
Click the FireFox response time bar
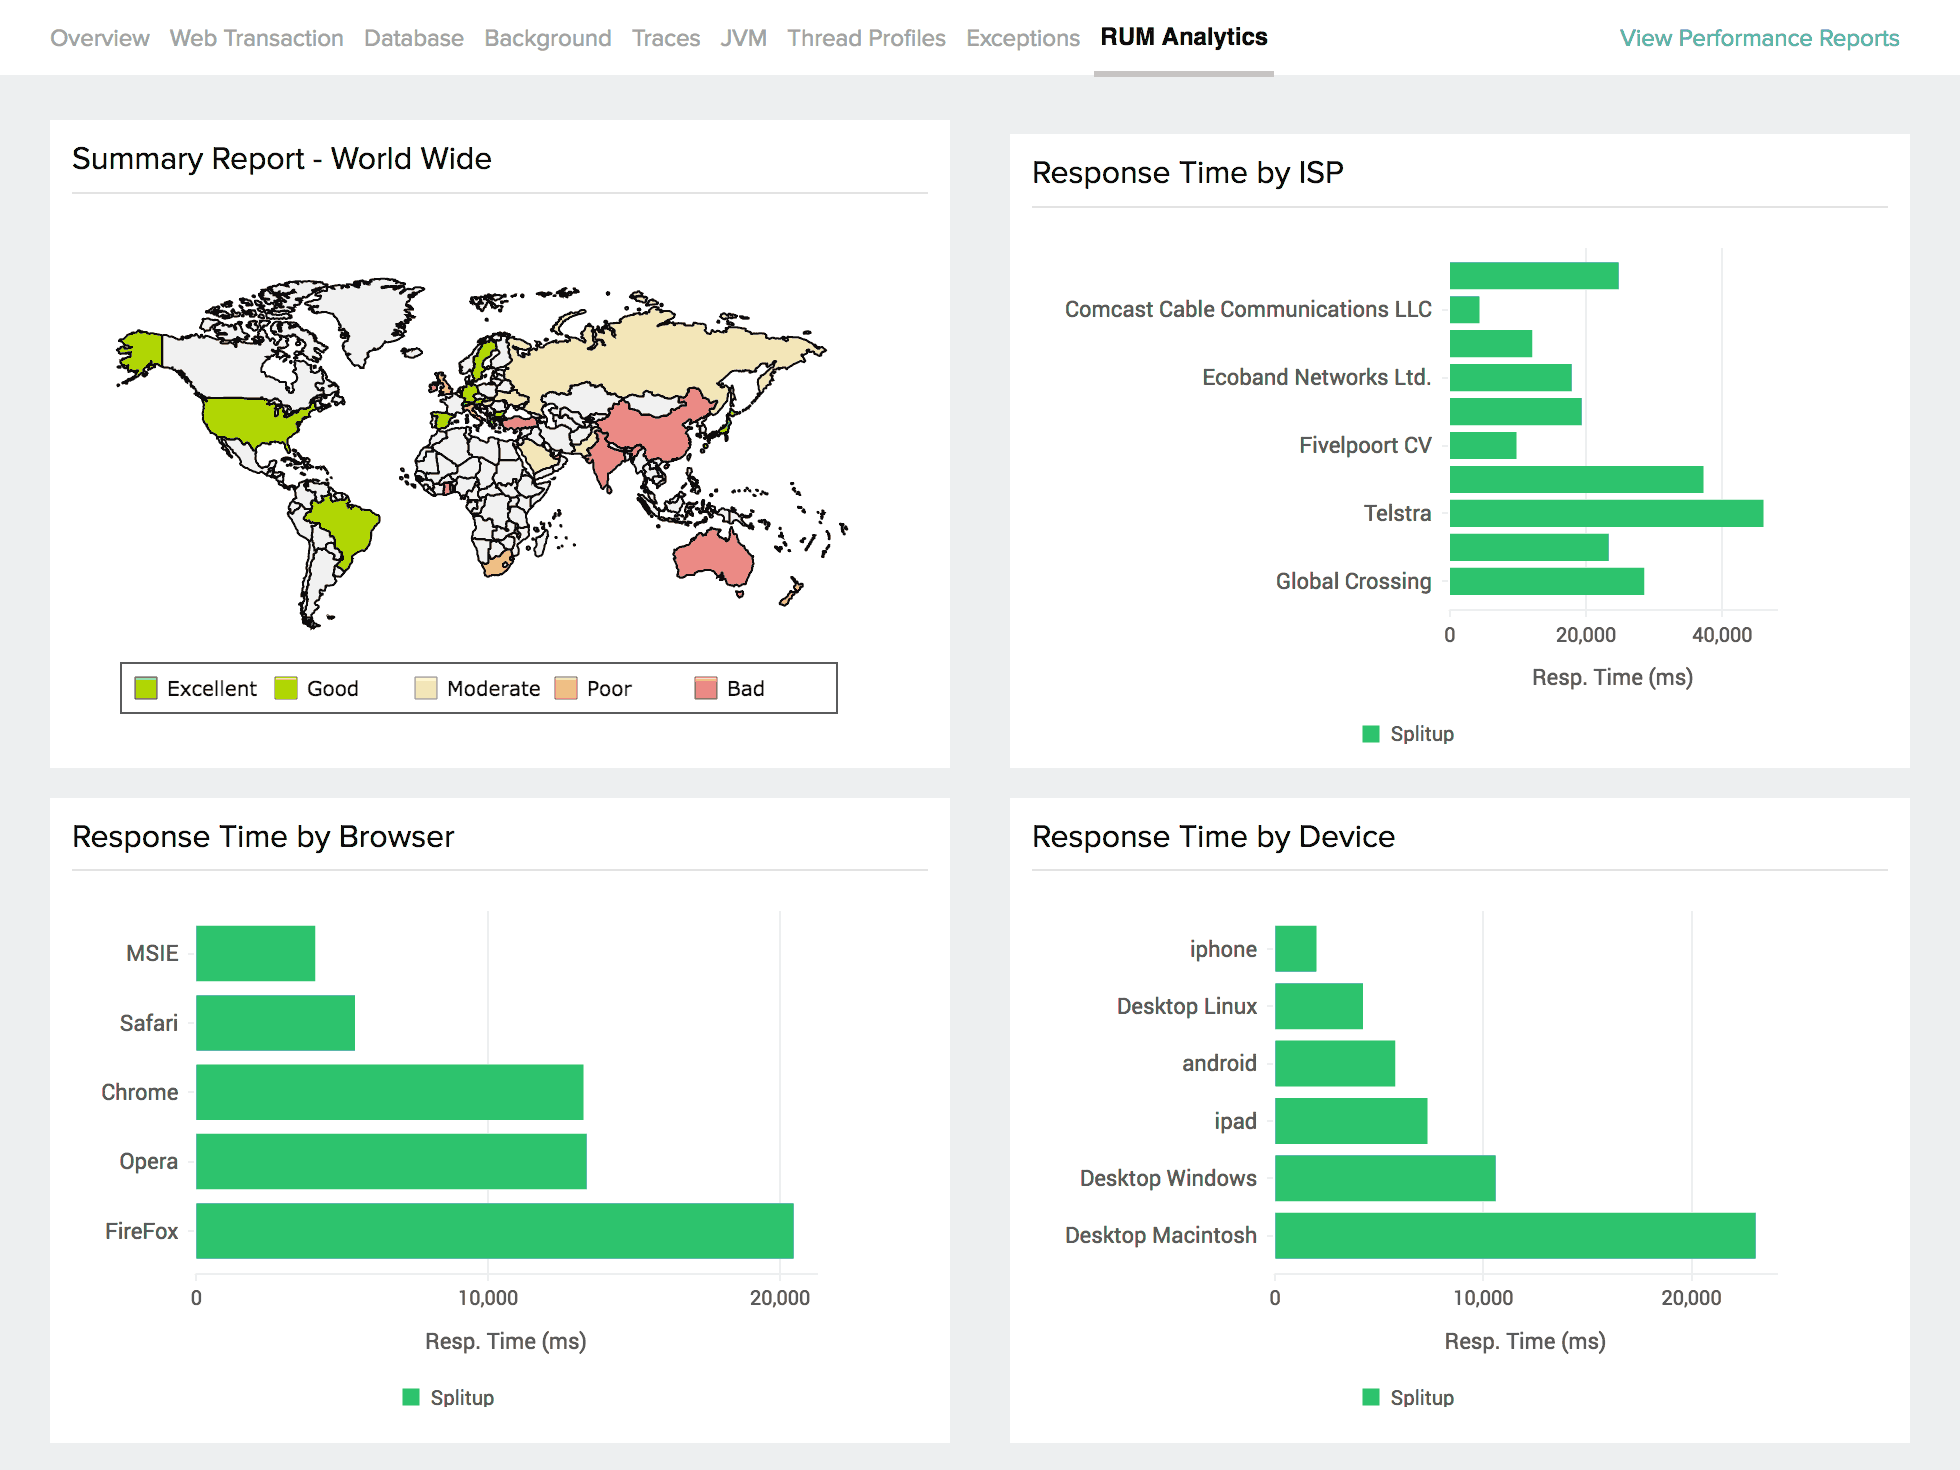(x=494, y=1231)
